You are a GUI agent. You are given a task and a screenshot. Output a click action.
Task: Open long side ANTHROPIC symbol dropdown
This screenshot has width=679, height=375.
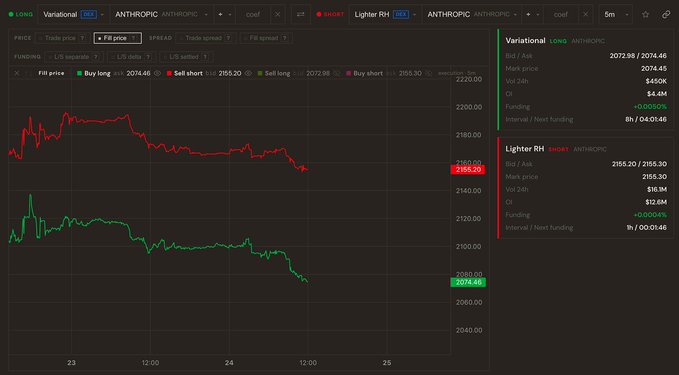point(161,14)
